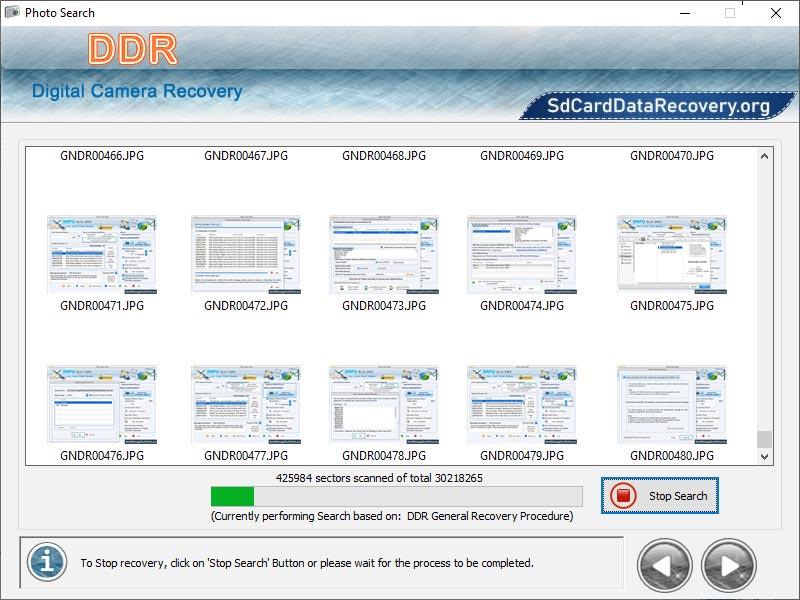Minimize the Photo Search window
This screenshot has height=600, width=800.
[x=685, y=13]
